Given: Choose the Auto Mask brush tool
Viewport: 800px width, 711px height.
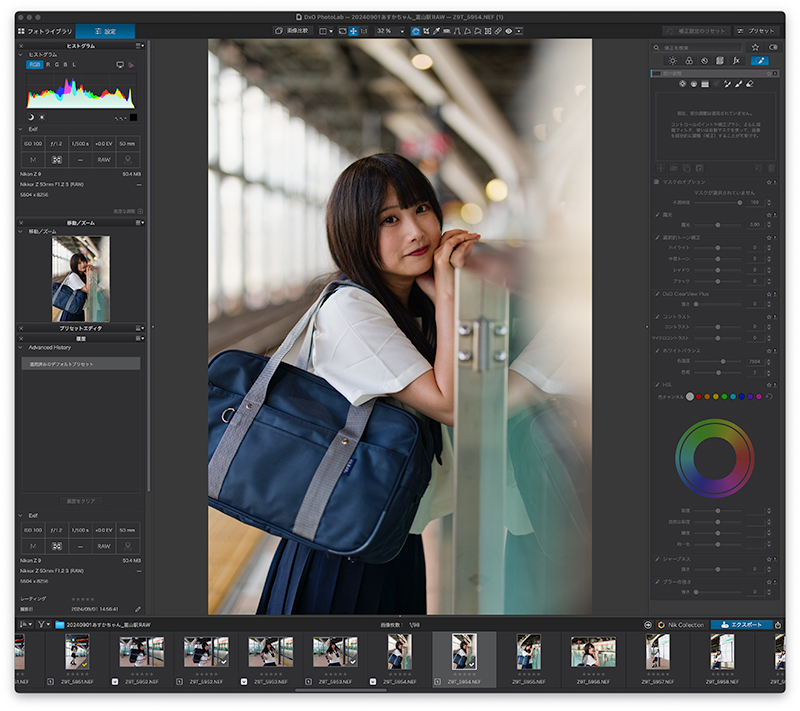Looking at the screenshot, I should pos(728,84).
